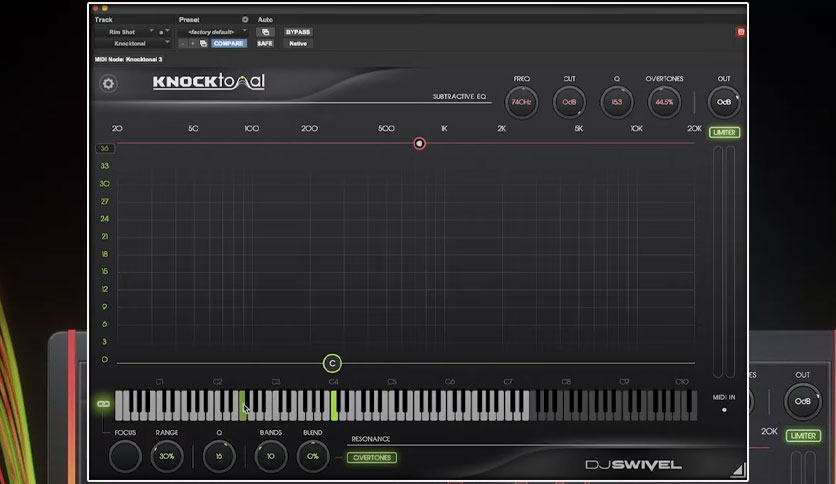Click the Preset header label
This screenshot has height=484, width=836.
click(189, 20)
